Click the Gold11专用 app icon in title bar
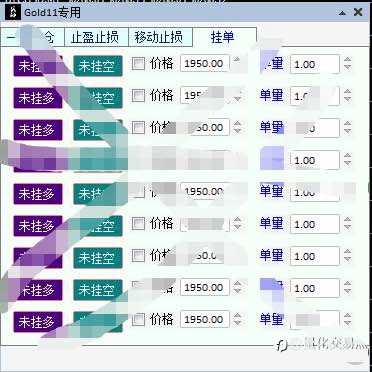Viewport: 372px width, 372px height. pyautogui.click(x=13, y=13)
